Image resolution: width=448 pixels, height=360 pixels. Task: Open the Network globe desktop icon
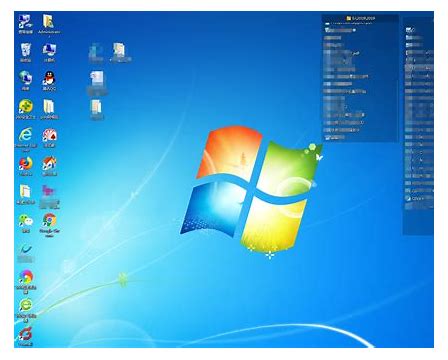coord(26,78)
